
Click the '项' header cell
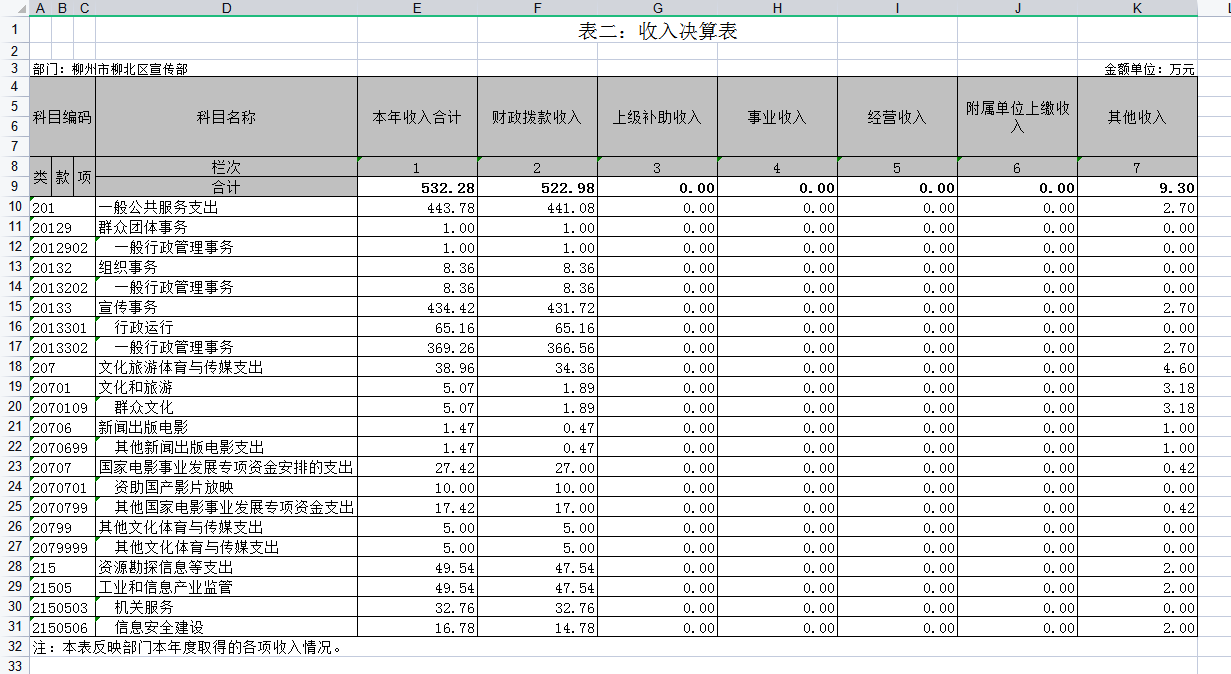tap(85, 177)
